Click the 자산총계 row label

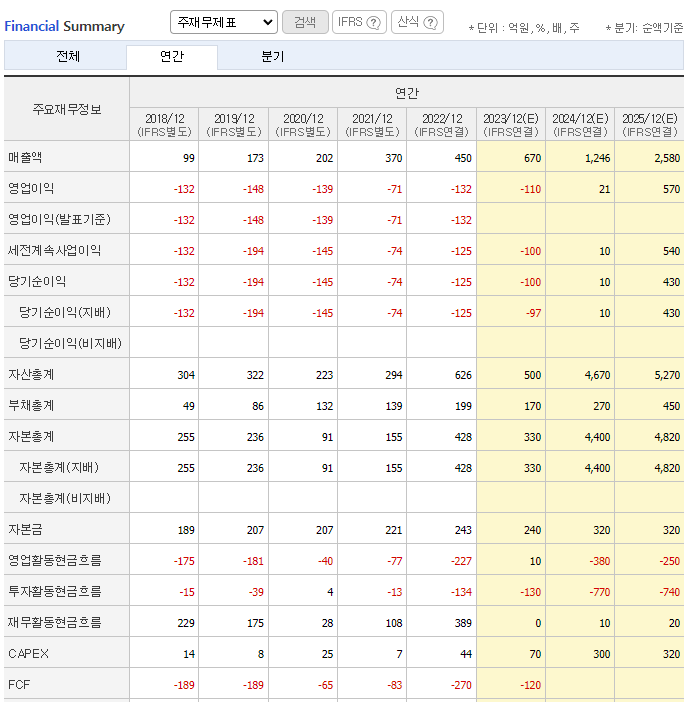31,374
